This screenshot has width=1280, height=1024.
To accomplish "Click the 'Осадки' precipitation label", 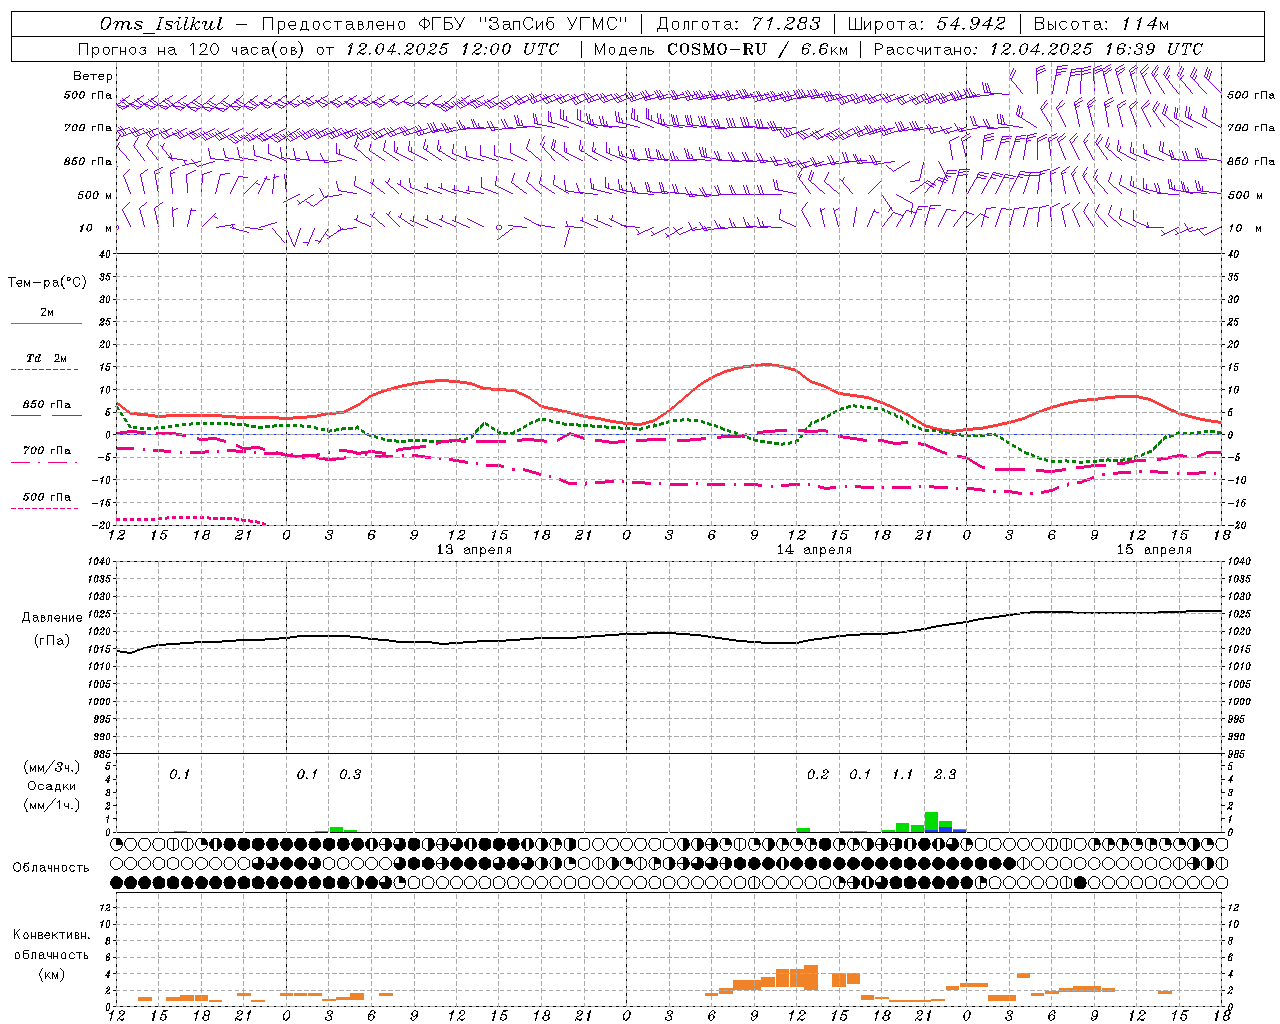I will 52,786.
